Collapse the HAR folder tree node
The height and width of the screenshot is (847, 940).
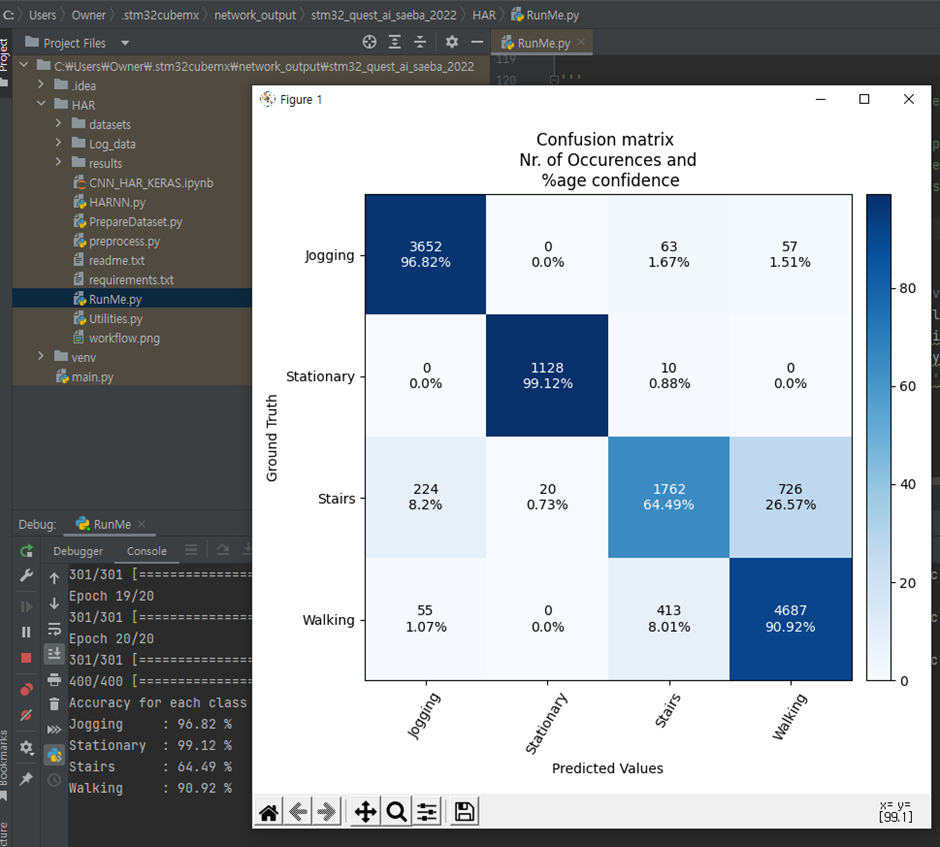point(42,105)
